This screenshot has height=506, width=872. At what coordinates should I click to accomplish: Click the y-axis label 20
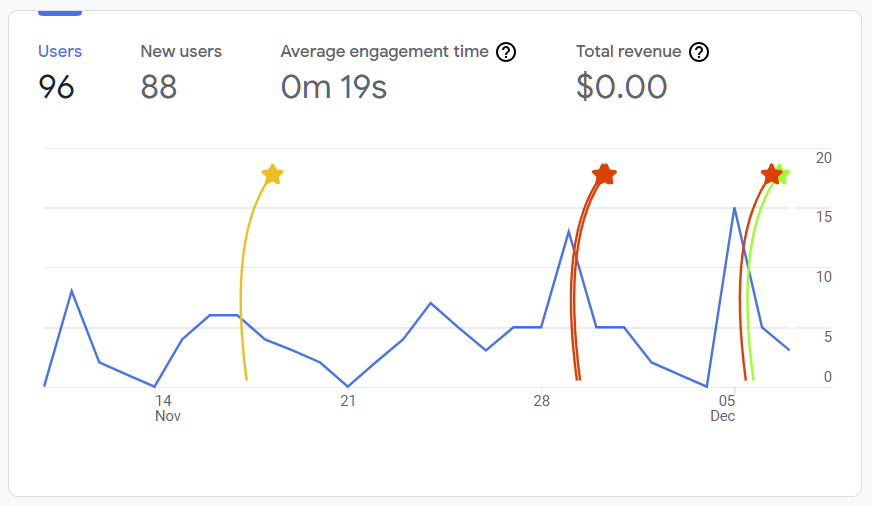(824, 158)
